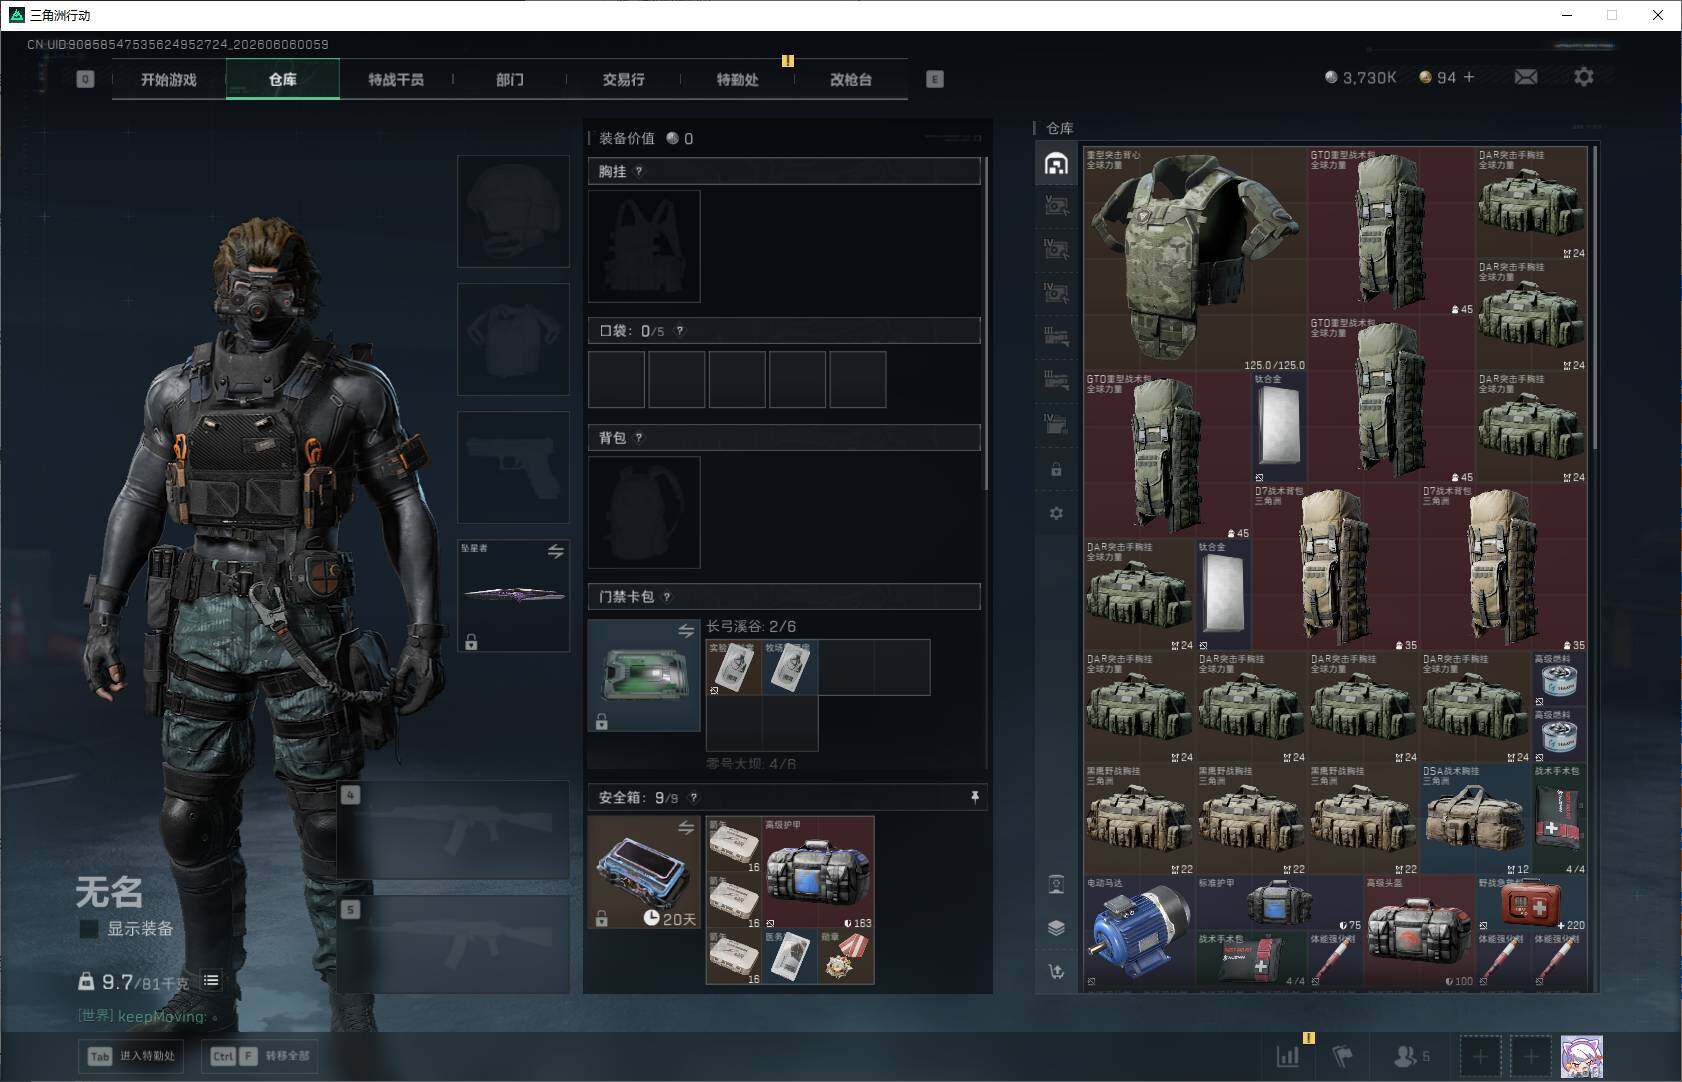The height and width of the screenshot is (1082, 1682).
Task: Click swap icon on the safe box
Action: coord(686,828)
